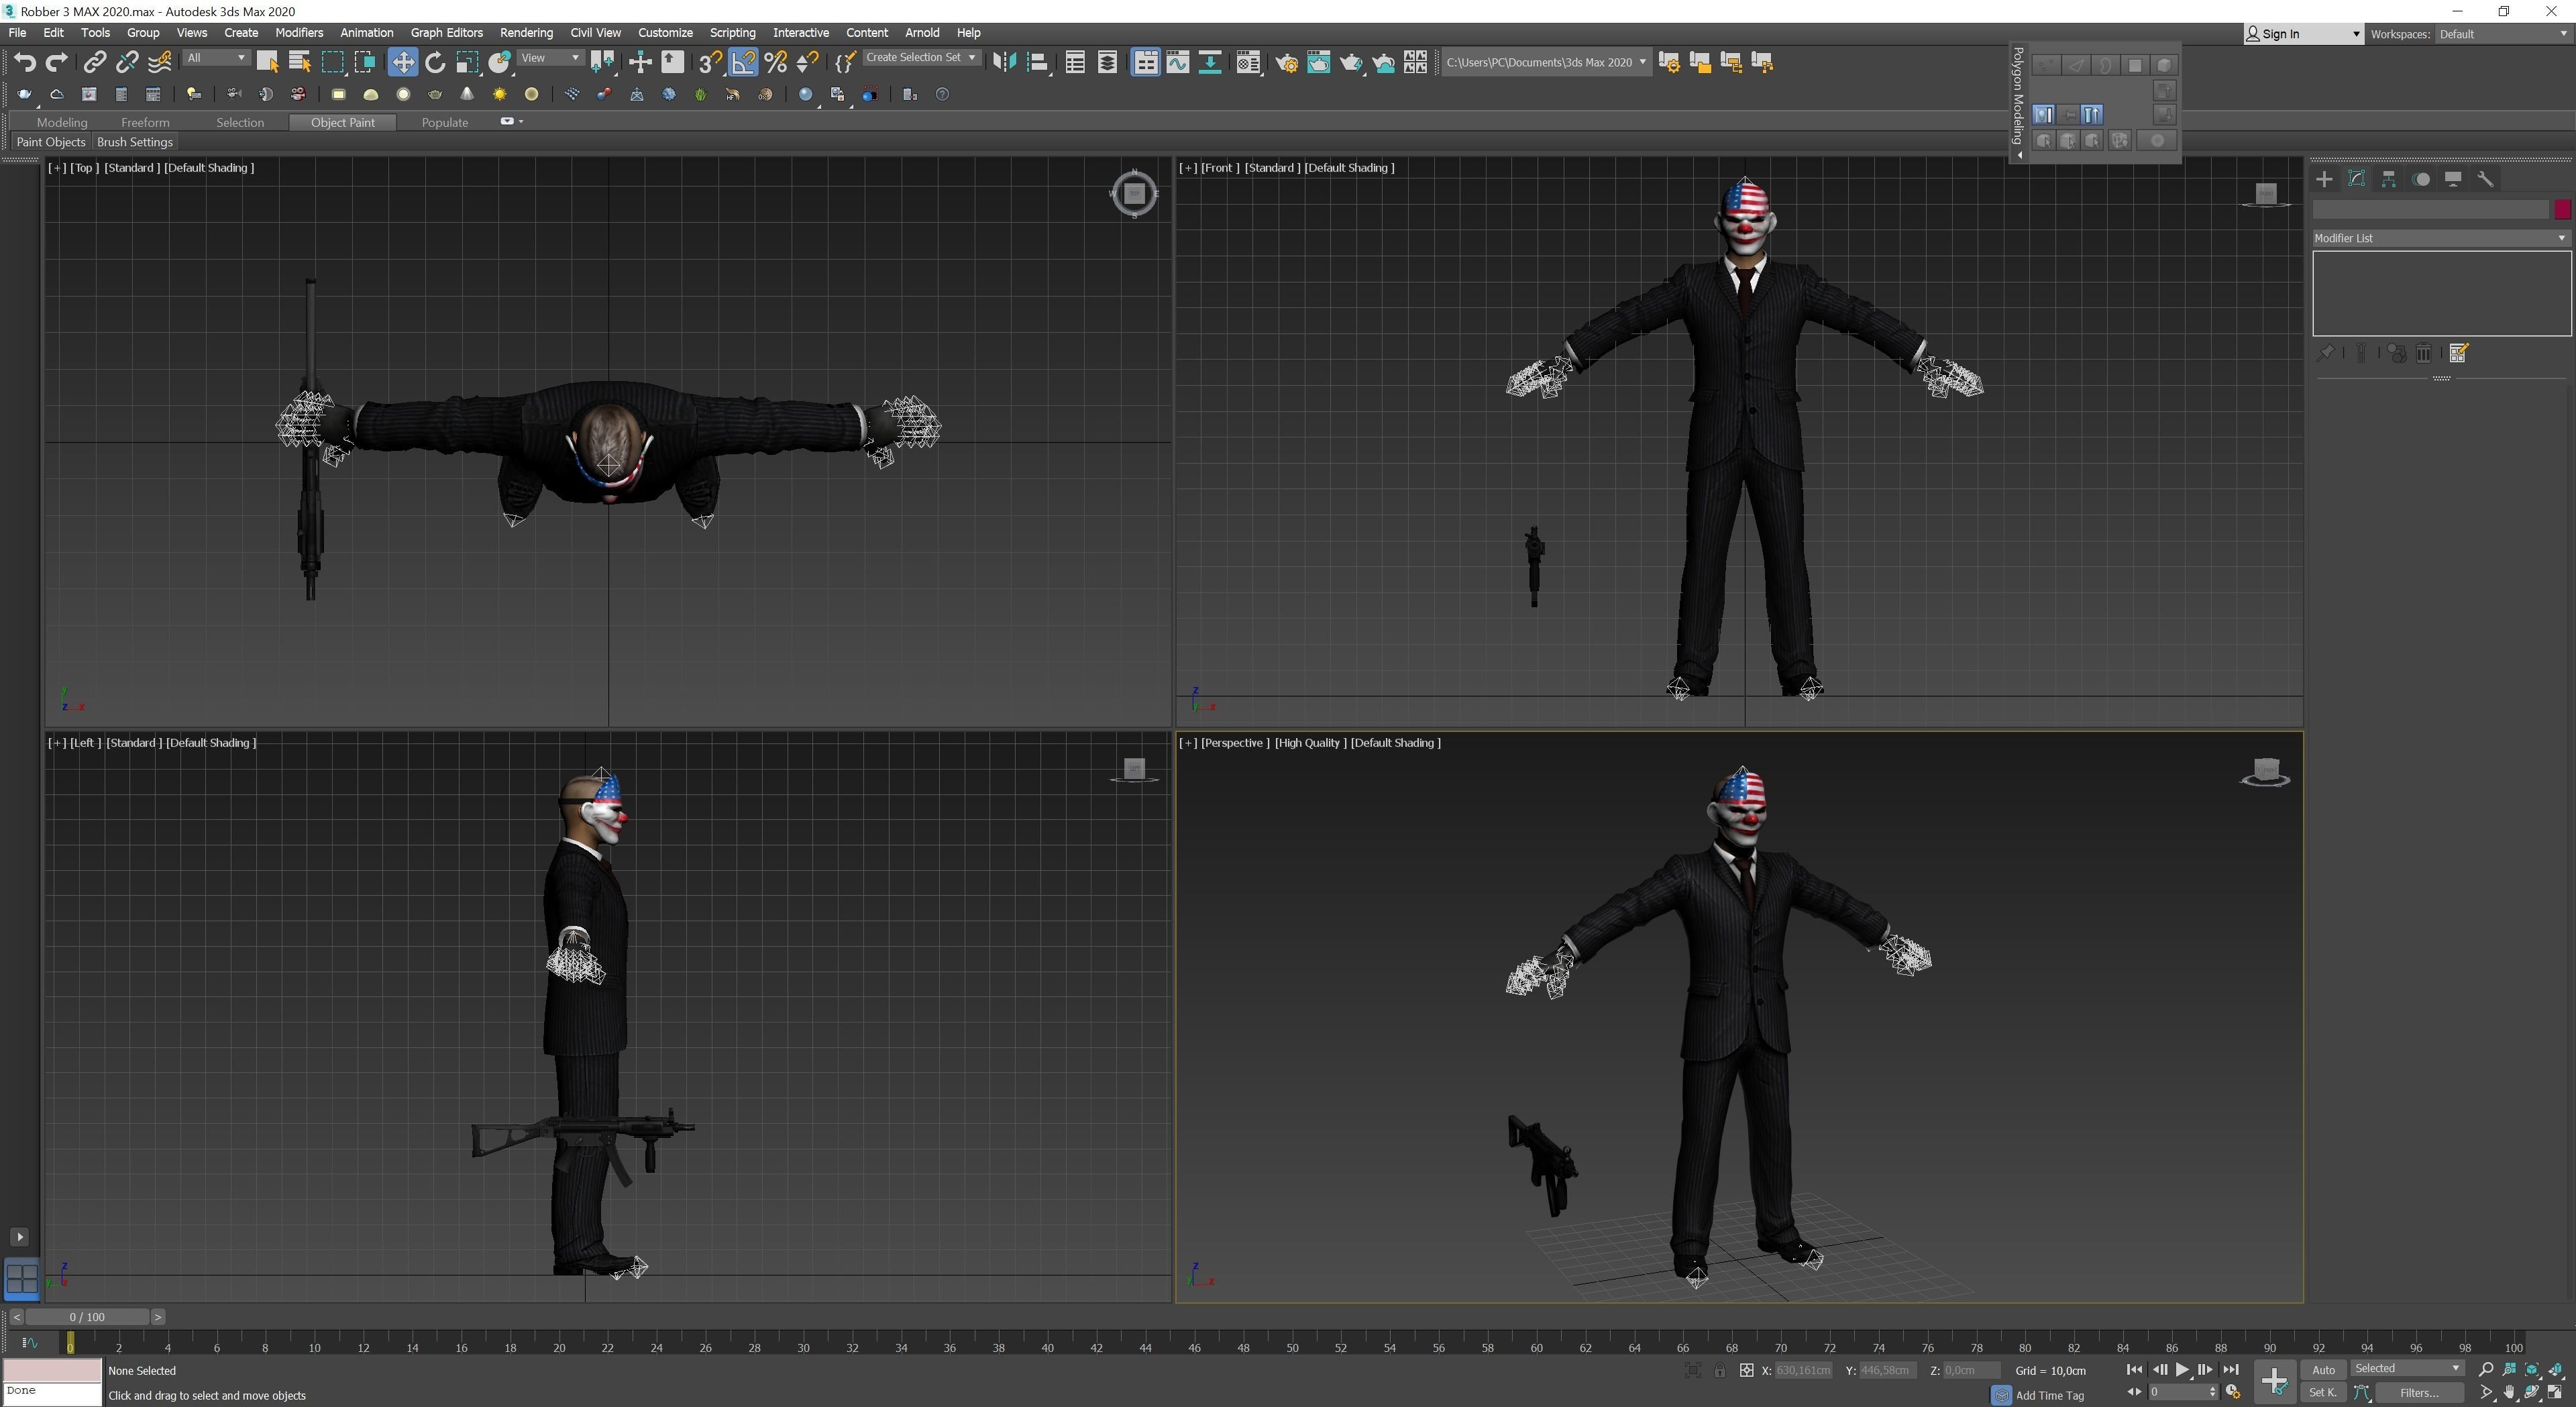Toggle Auto key mode

click(2323, 1369)
